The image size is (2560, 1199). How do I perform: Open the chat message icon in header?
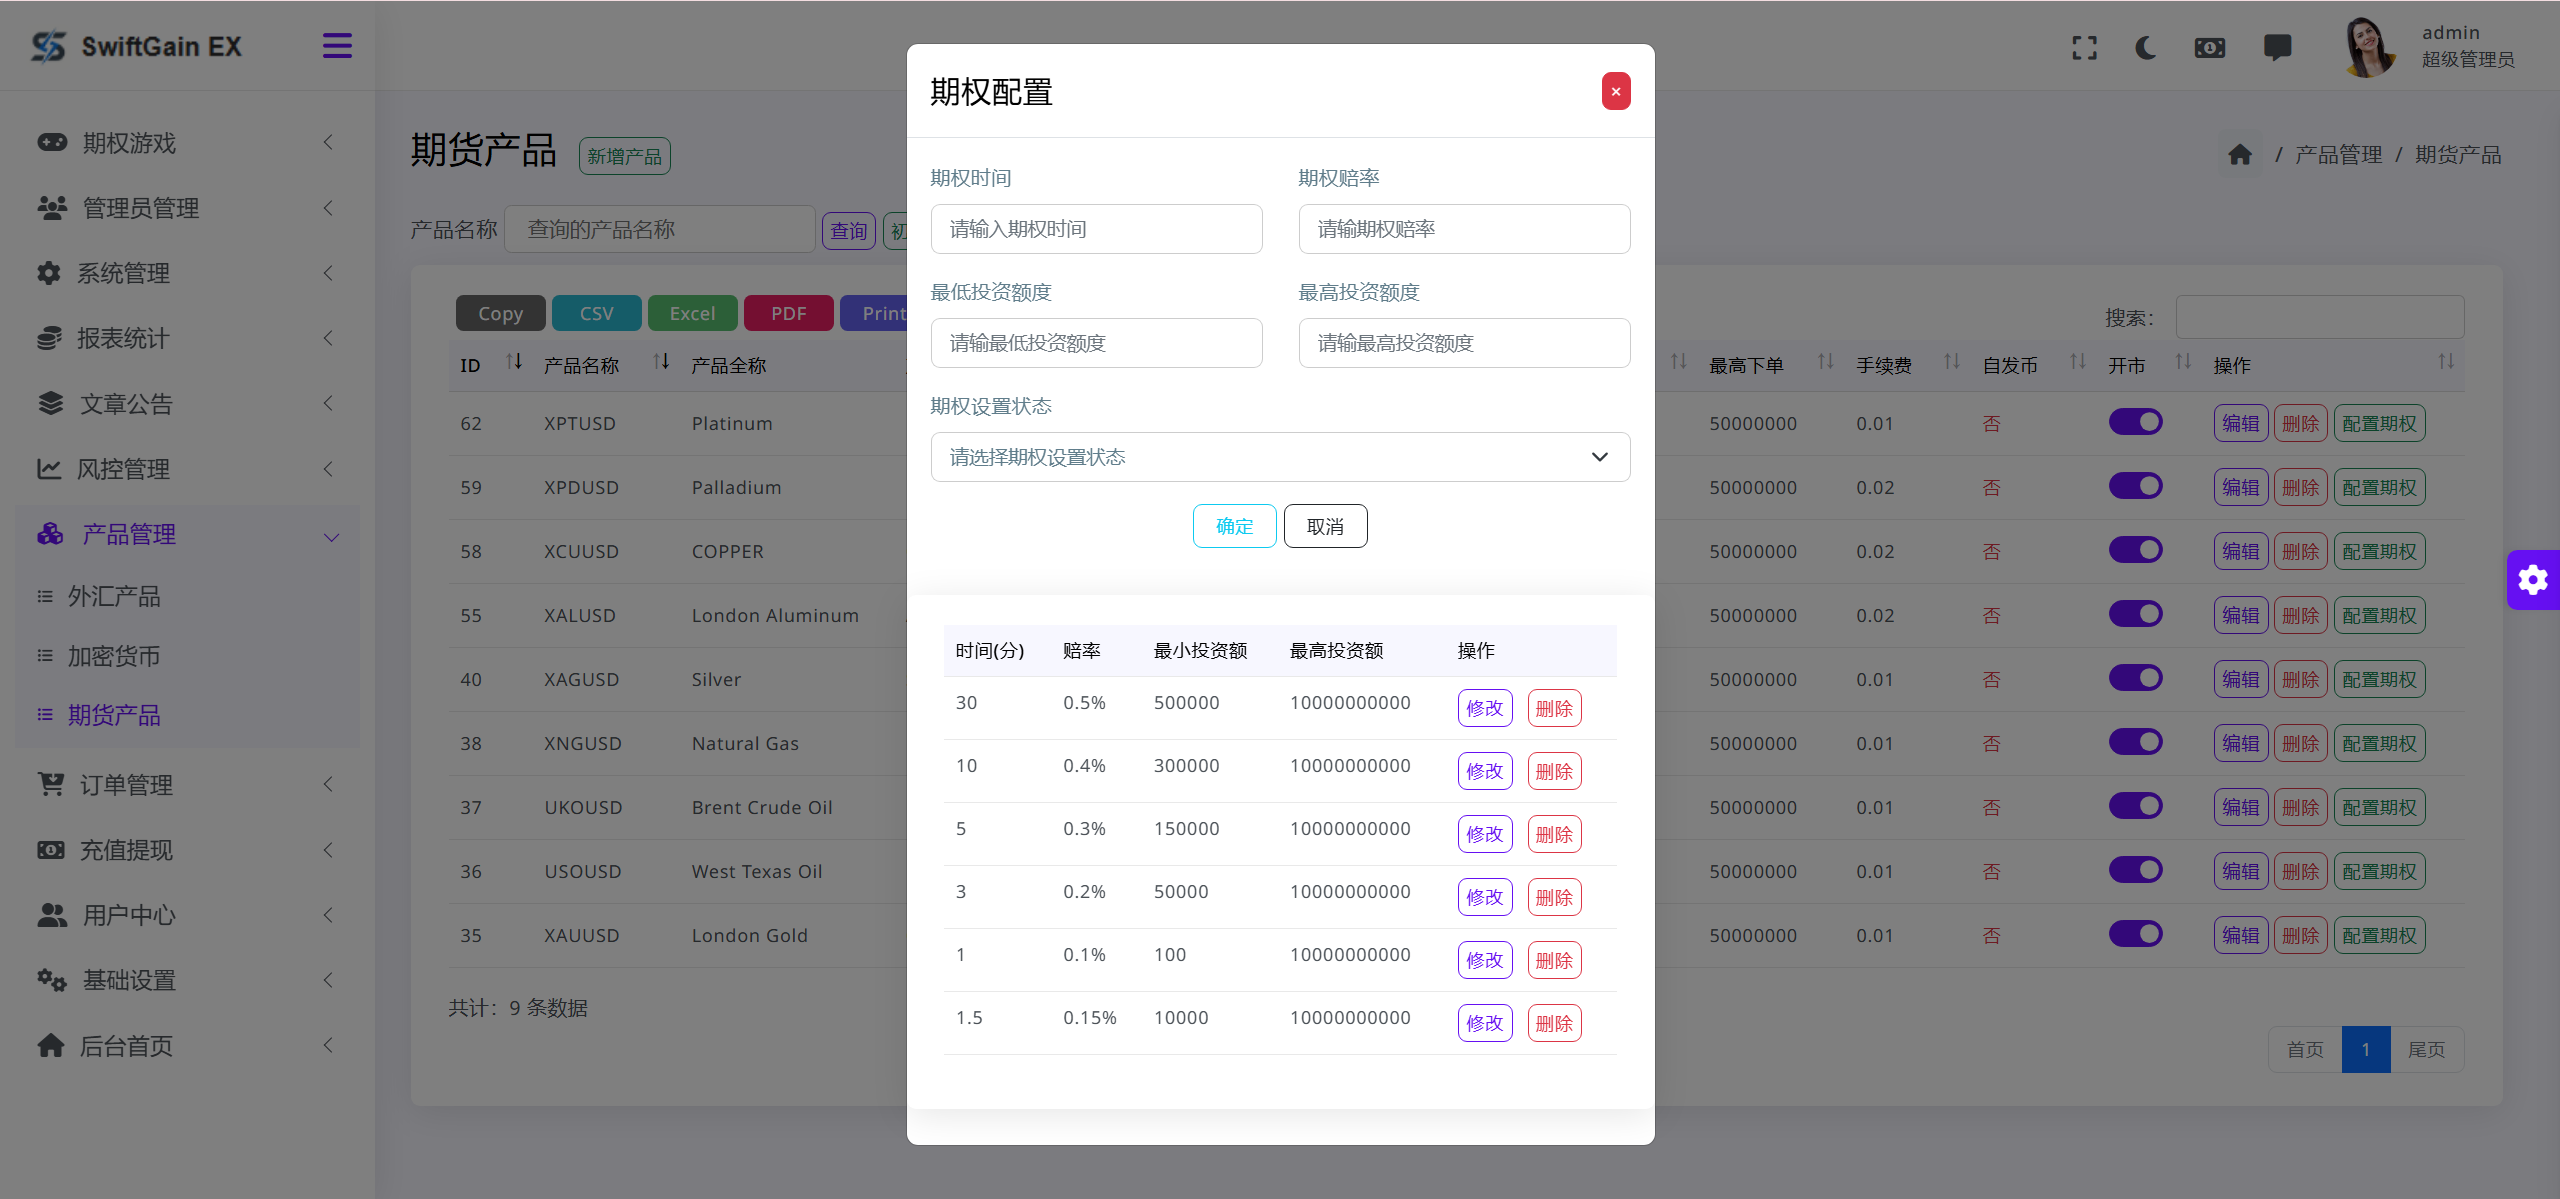(x=2278, y=47)
